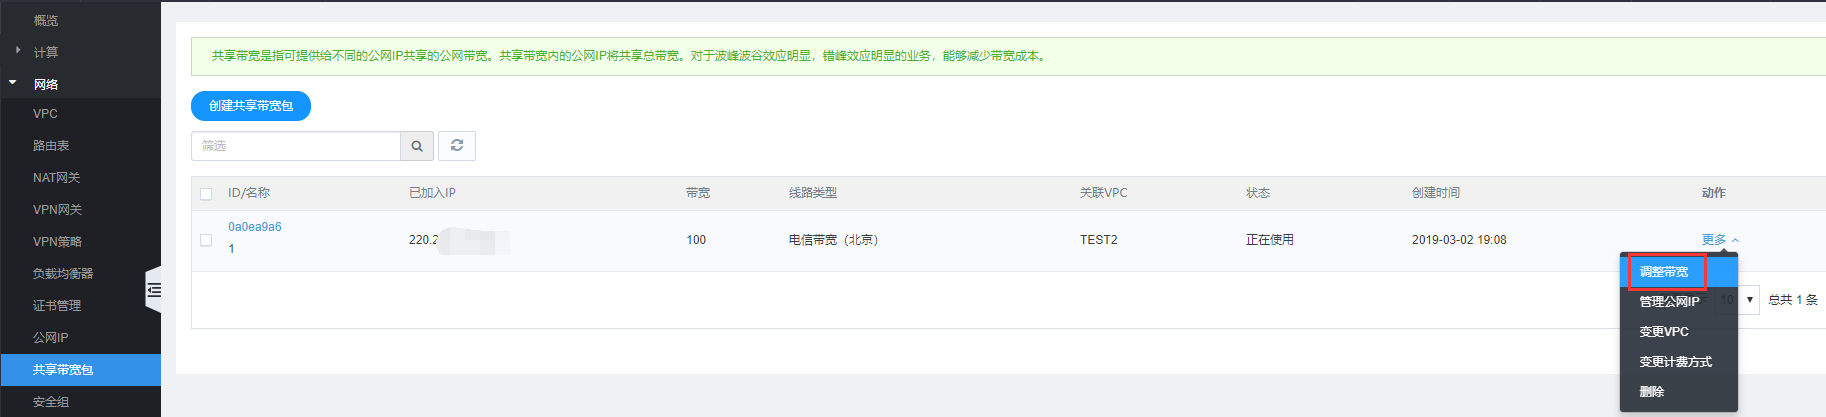Click the bandwidth value 100 cell
This screenshot has height=417, width=1826.
coord(696,240)
